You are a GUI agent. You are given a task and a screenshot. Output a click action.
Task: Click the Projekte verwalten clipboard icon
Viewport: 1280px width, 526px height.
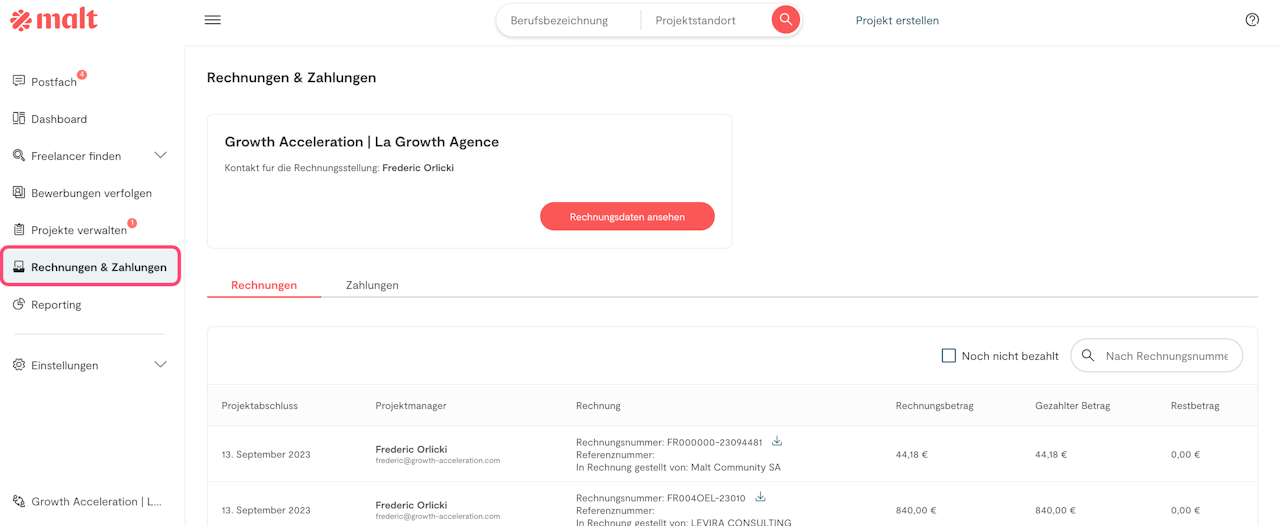pos(19,229)
